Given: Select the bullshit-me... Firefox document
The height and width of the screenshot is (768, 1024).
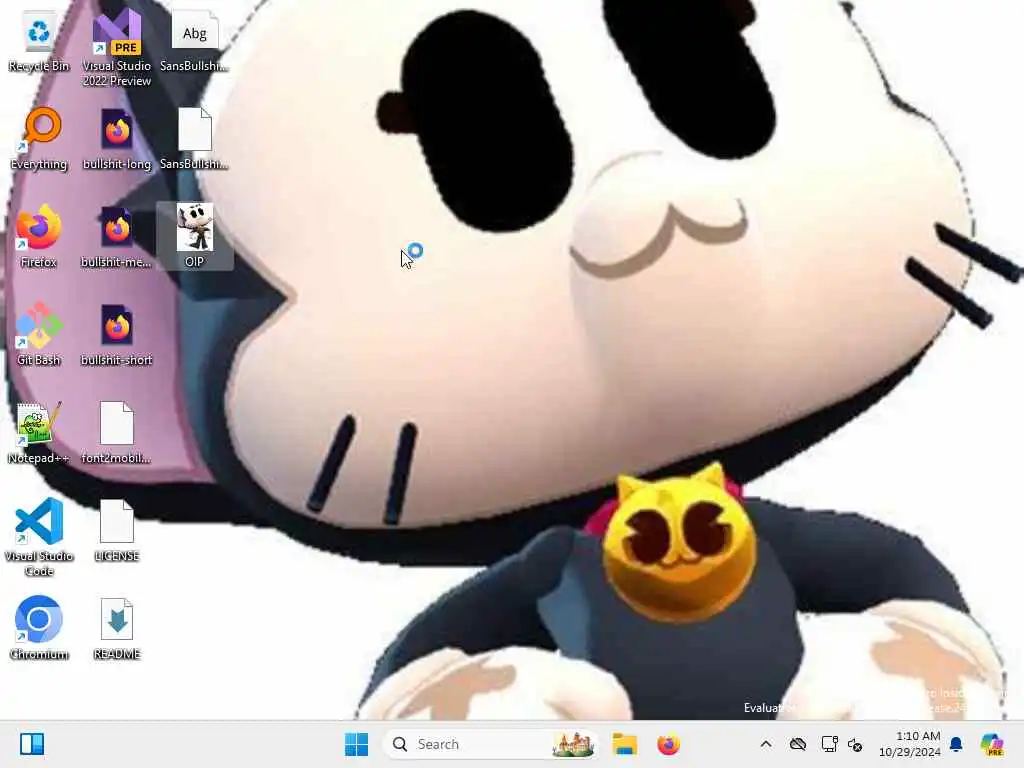Looking at the screenshot, I should pos(117,237).
